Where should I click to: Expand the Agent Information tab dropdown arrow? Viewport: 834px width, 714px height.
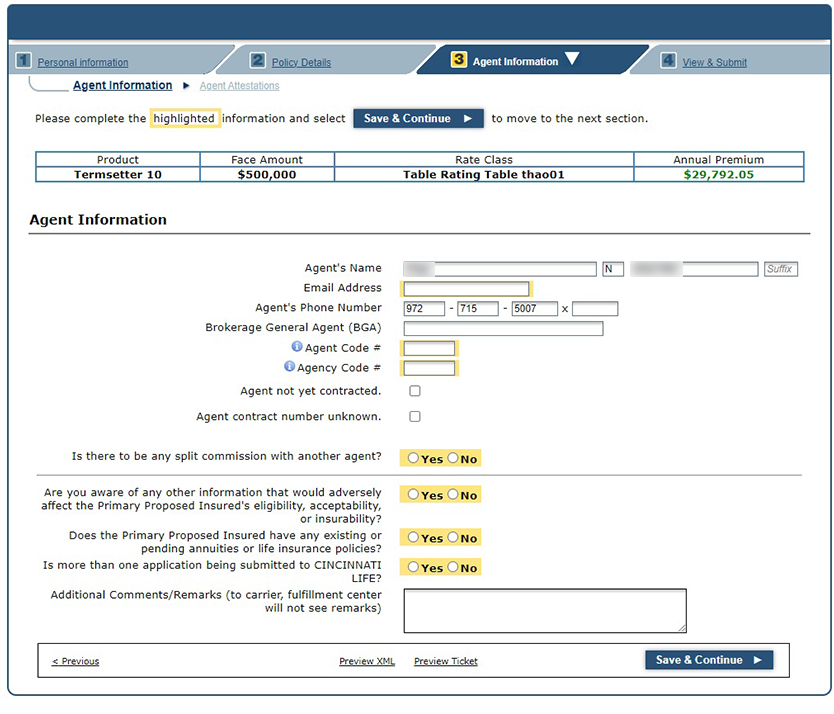point(572,59)
